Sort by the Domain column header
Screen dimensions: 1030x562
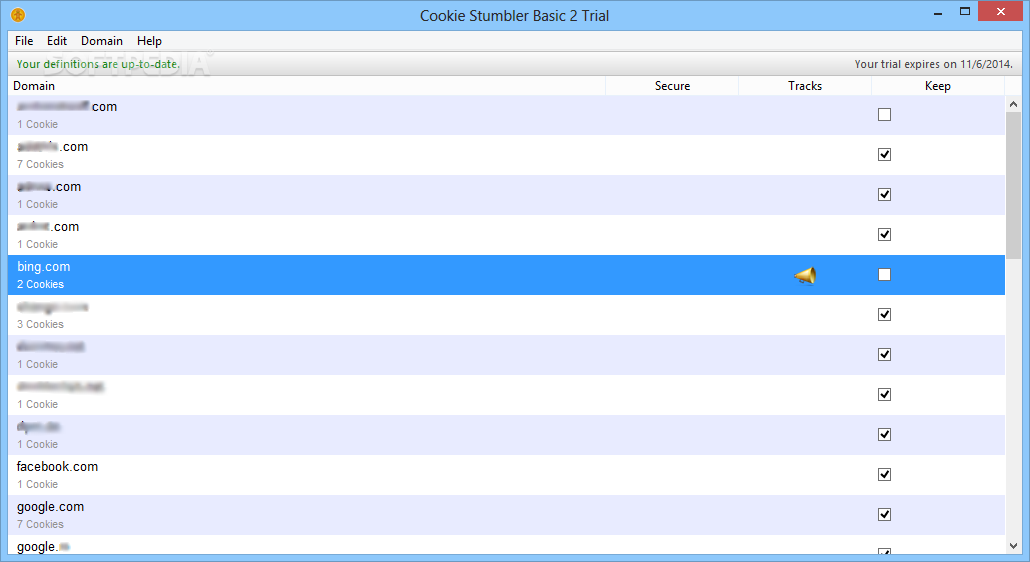(x=306, y=86)
